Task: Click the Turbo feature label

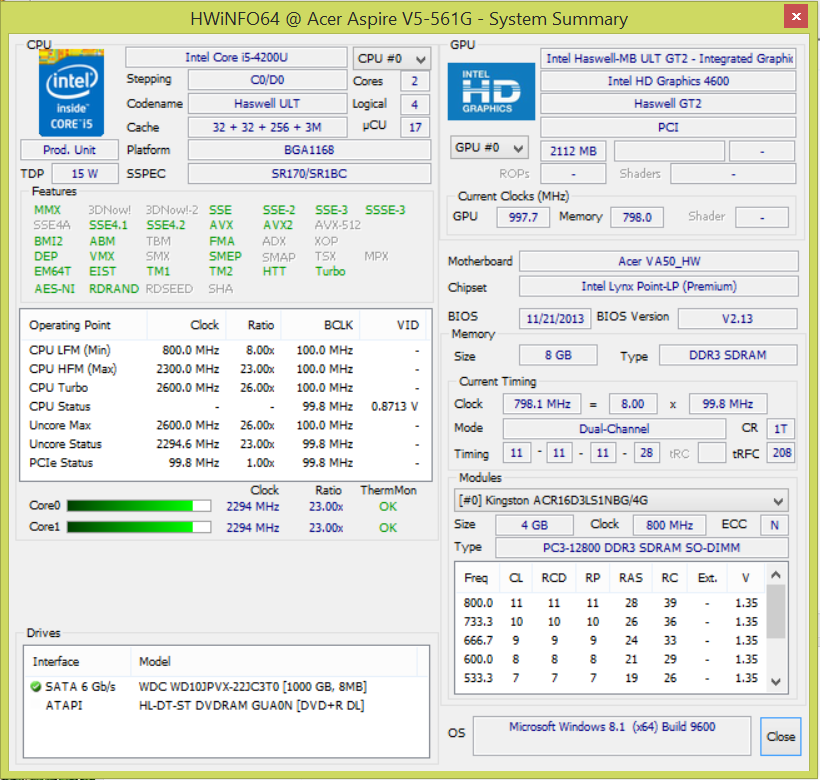Action: (330, 271)
